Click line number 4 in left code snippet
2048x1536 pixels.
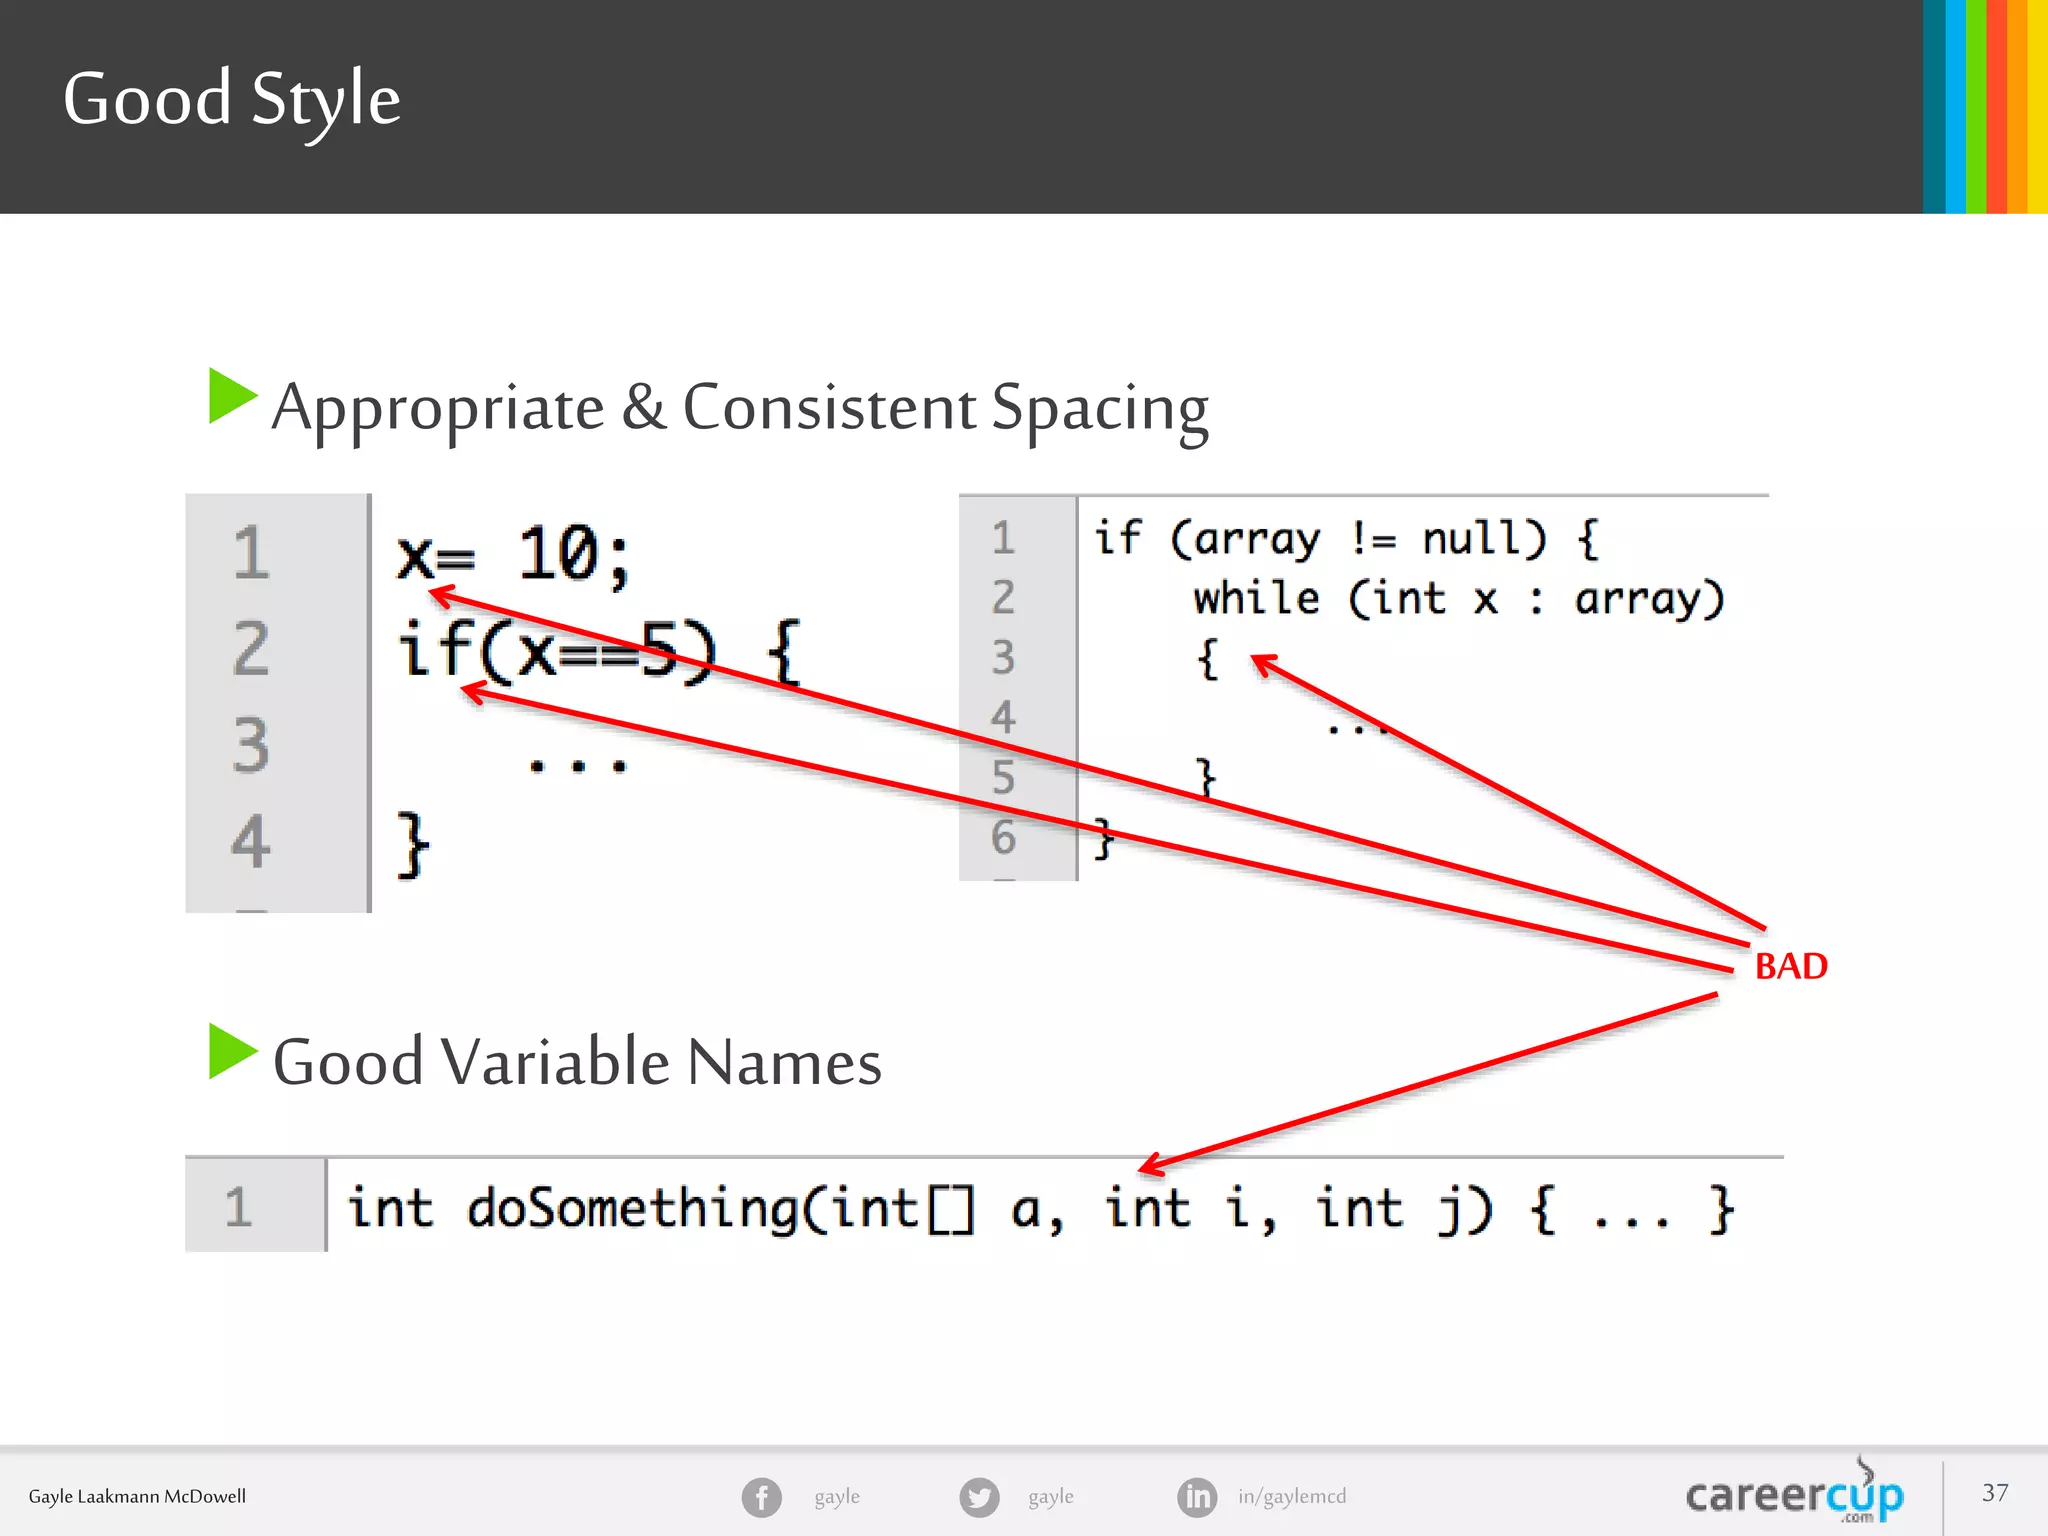251,841
